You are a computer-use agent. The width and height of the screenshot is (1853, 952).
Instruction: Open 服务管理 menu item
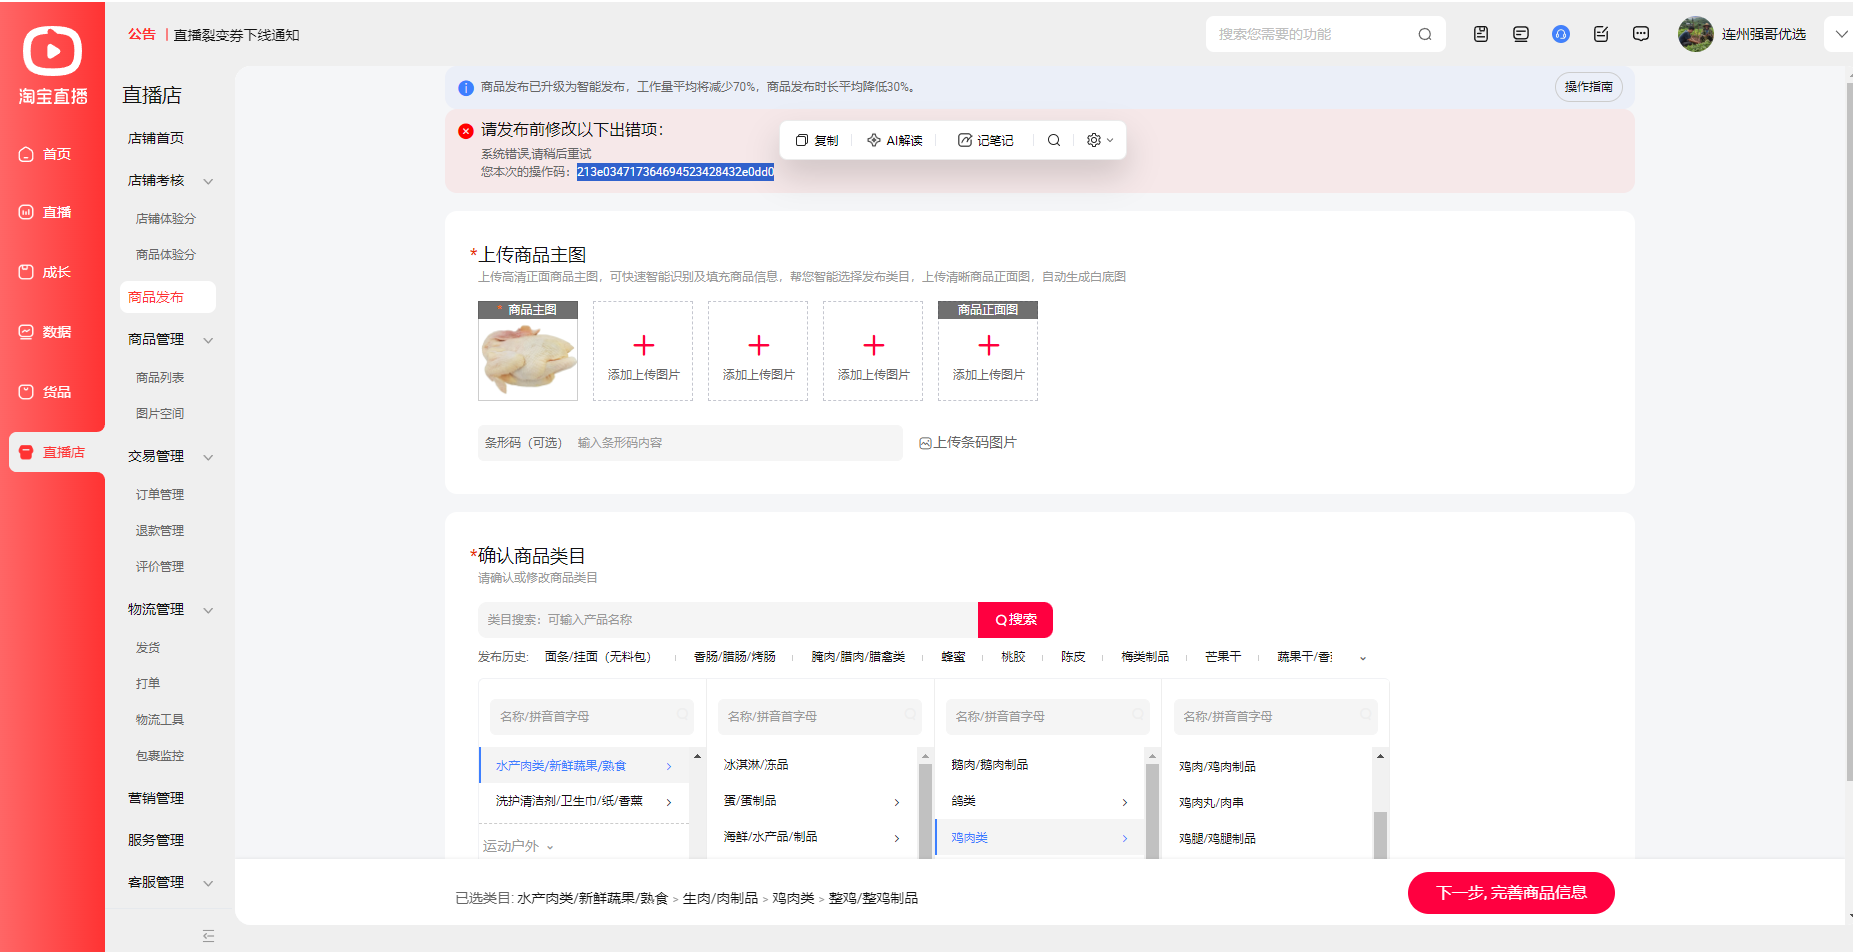[156, 840]
